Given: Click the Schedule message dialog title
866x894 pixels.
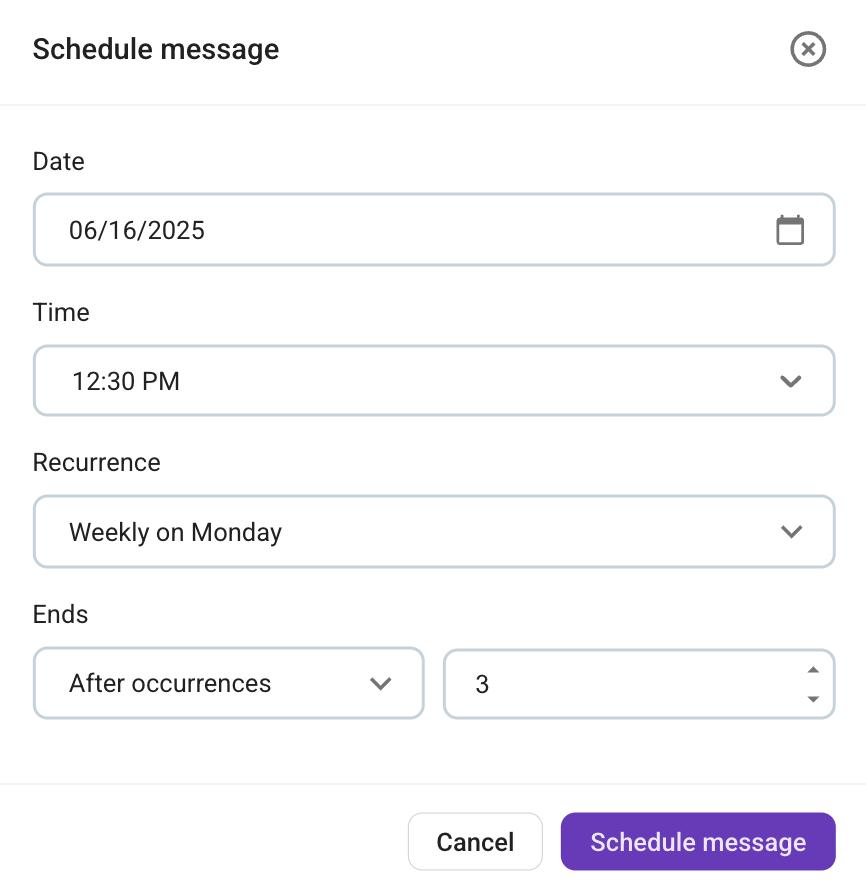Looking at the screenshot, I should 156,49.
